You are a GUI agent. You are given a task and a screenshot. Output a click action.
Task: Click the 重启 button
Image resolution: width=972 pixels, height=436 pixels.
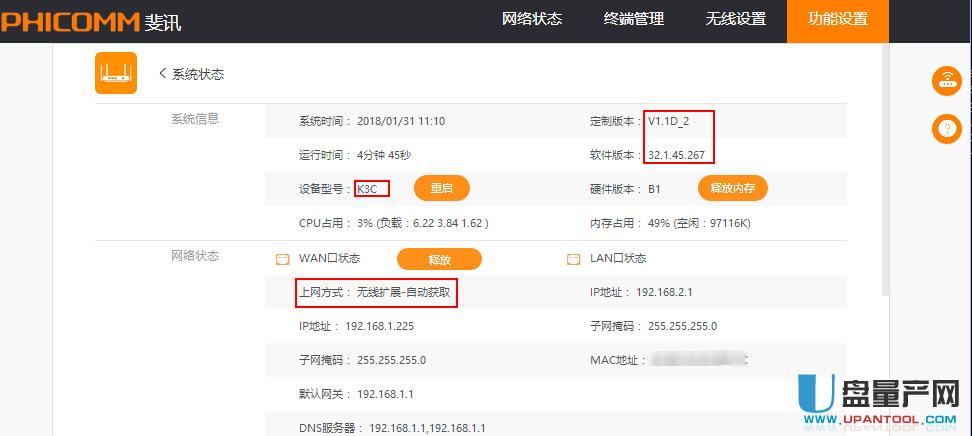441,188
